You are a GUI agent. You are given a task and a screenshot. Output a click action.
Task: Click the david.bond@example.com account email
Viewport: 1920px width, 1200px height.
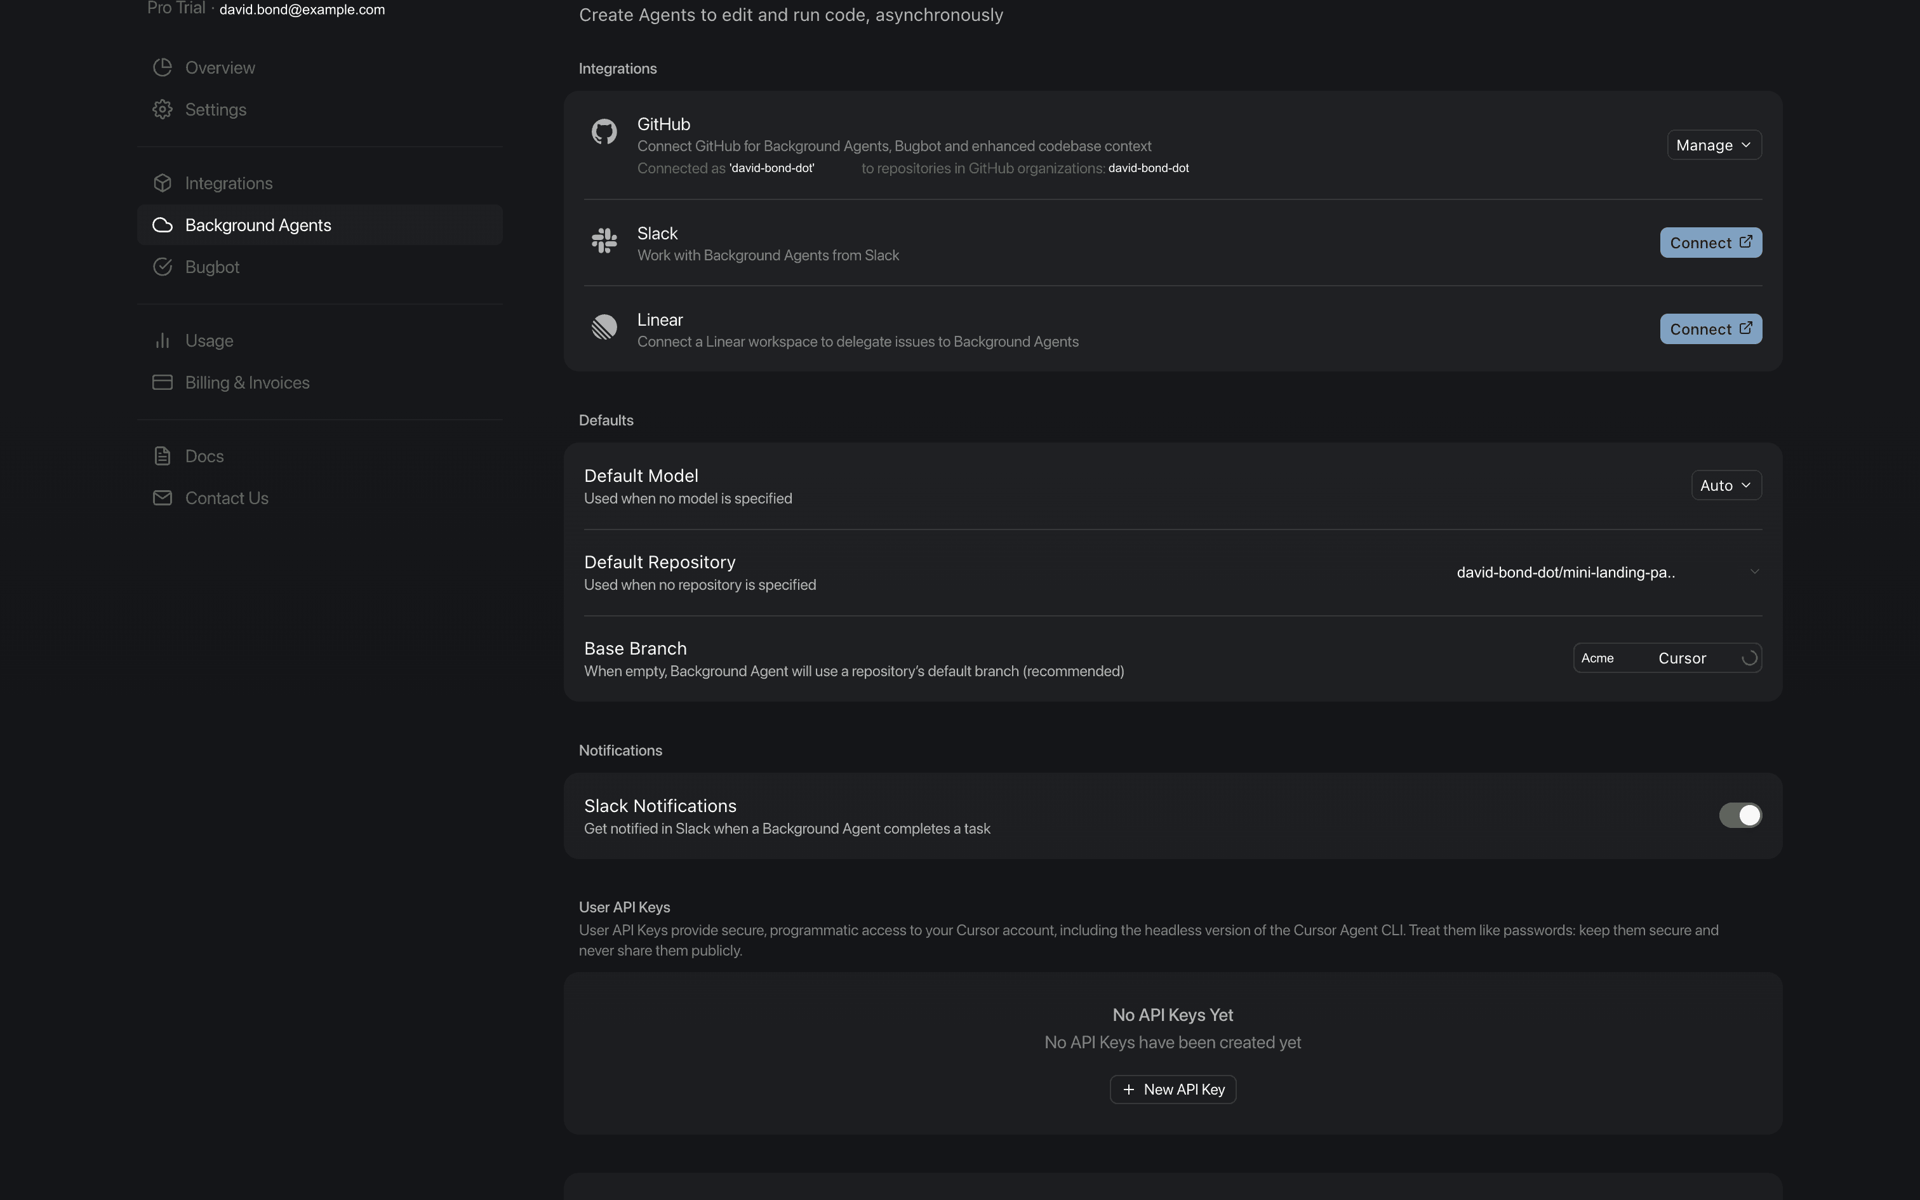(x=302, y=9)
